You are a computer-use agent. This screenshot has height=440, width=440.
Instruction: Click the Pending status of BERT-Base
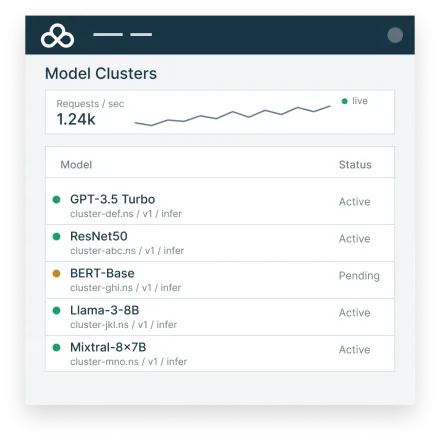pos(359,276)
